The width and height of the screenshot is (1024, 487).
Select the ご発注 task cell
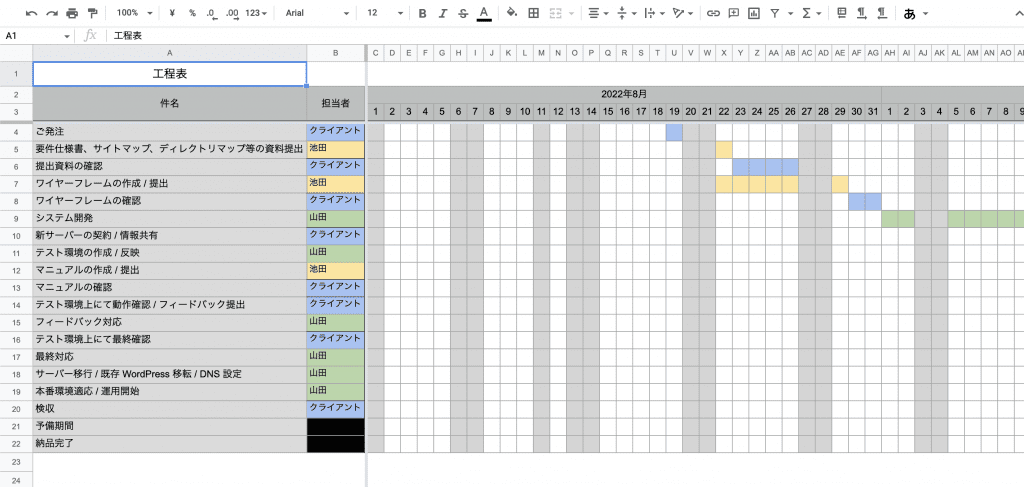point(170,132)
